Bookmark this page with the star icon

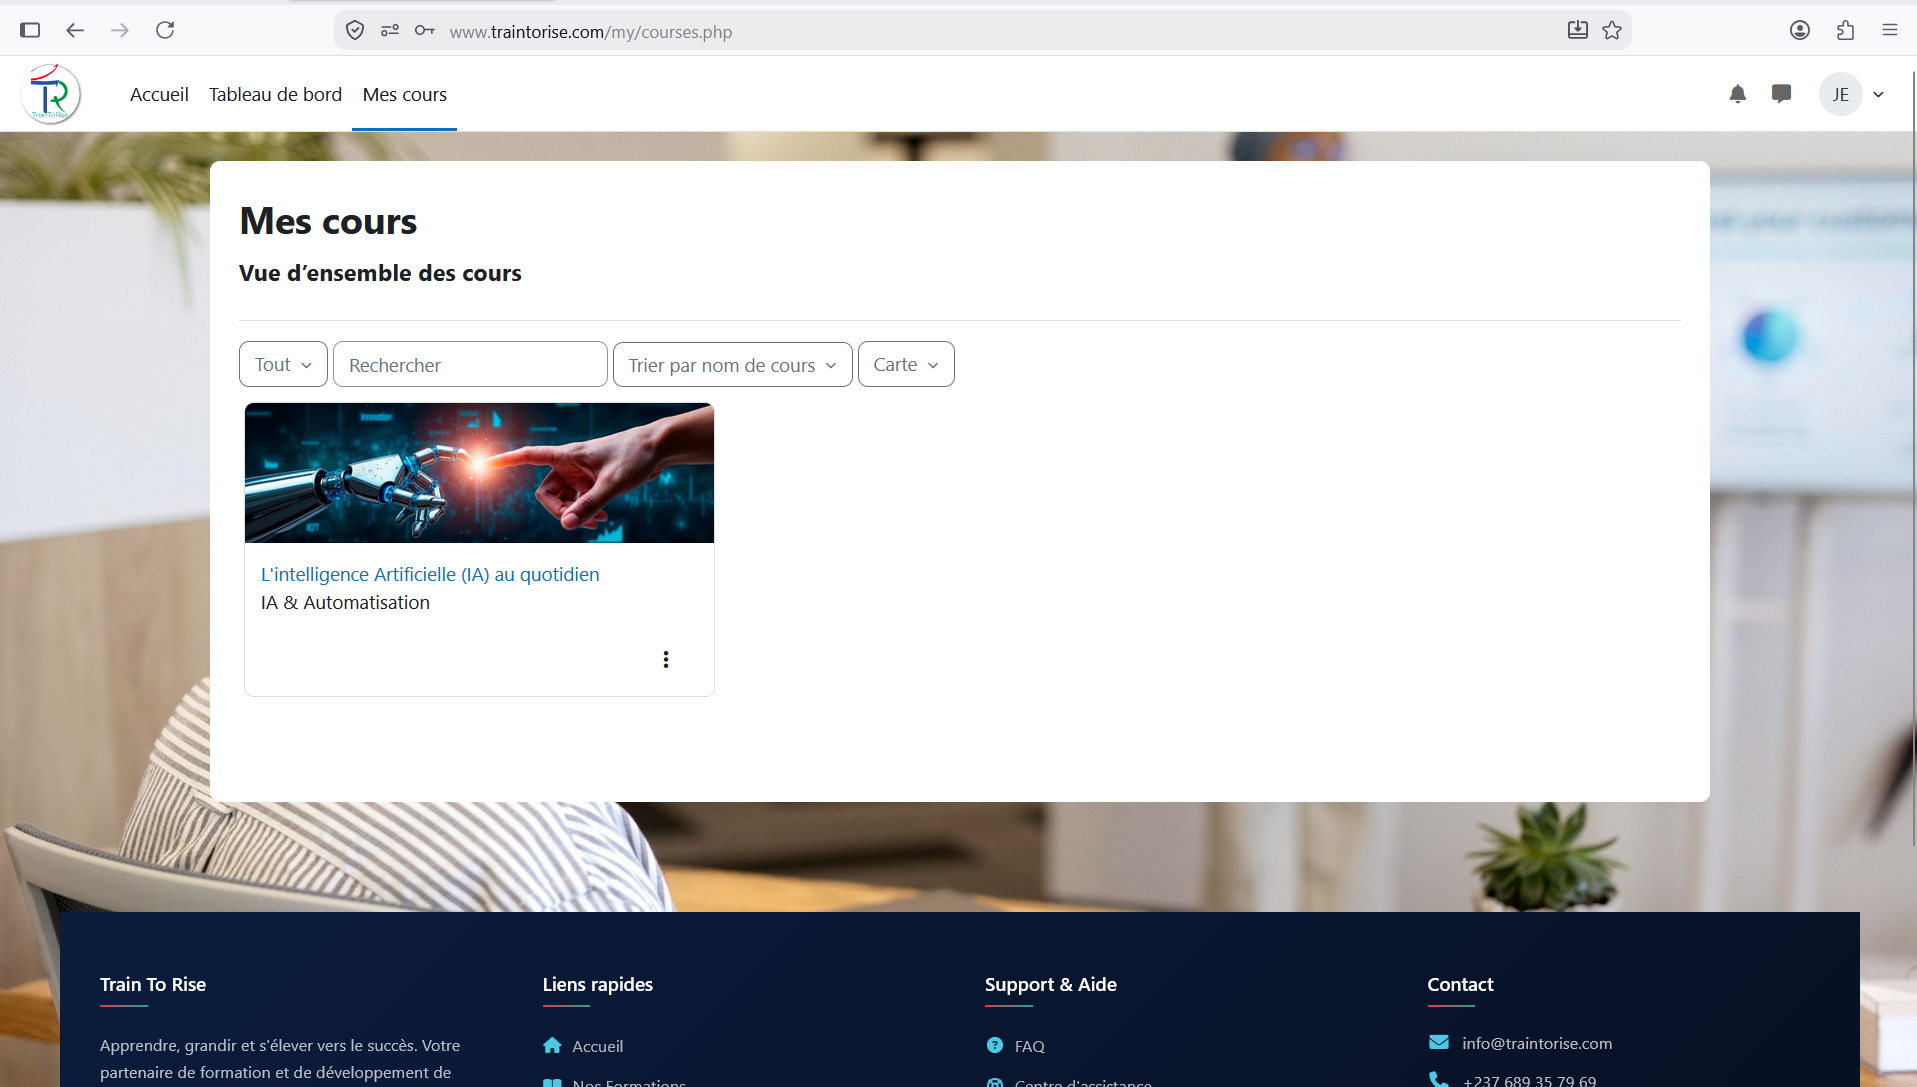click(1612, 30)
